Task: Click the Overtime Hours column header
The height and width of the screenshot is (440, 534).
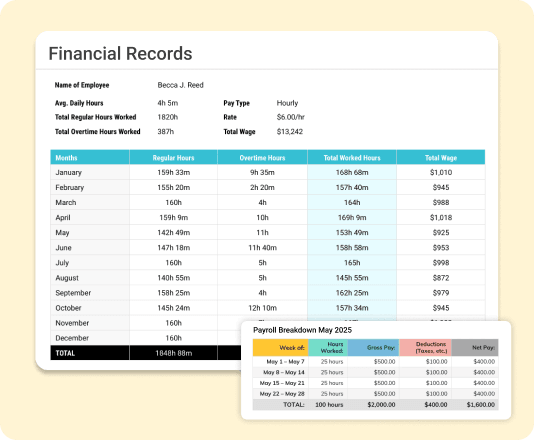Action: (x=262, y=158)
